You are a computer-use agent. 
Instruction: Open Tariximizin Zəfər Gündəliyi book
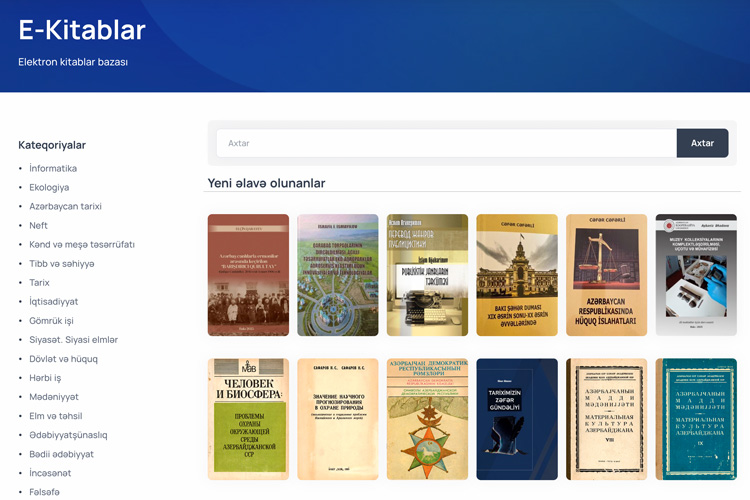click(517, 419)
